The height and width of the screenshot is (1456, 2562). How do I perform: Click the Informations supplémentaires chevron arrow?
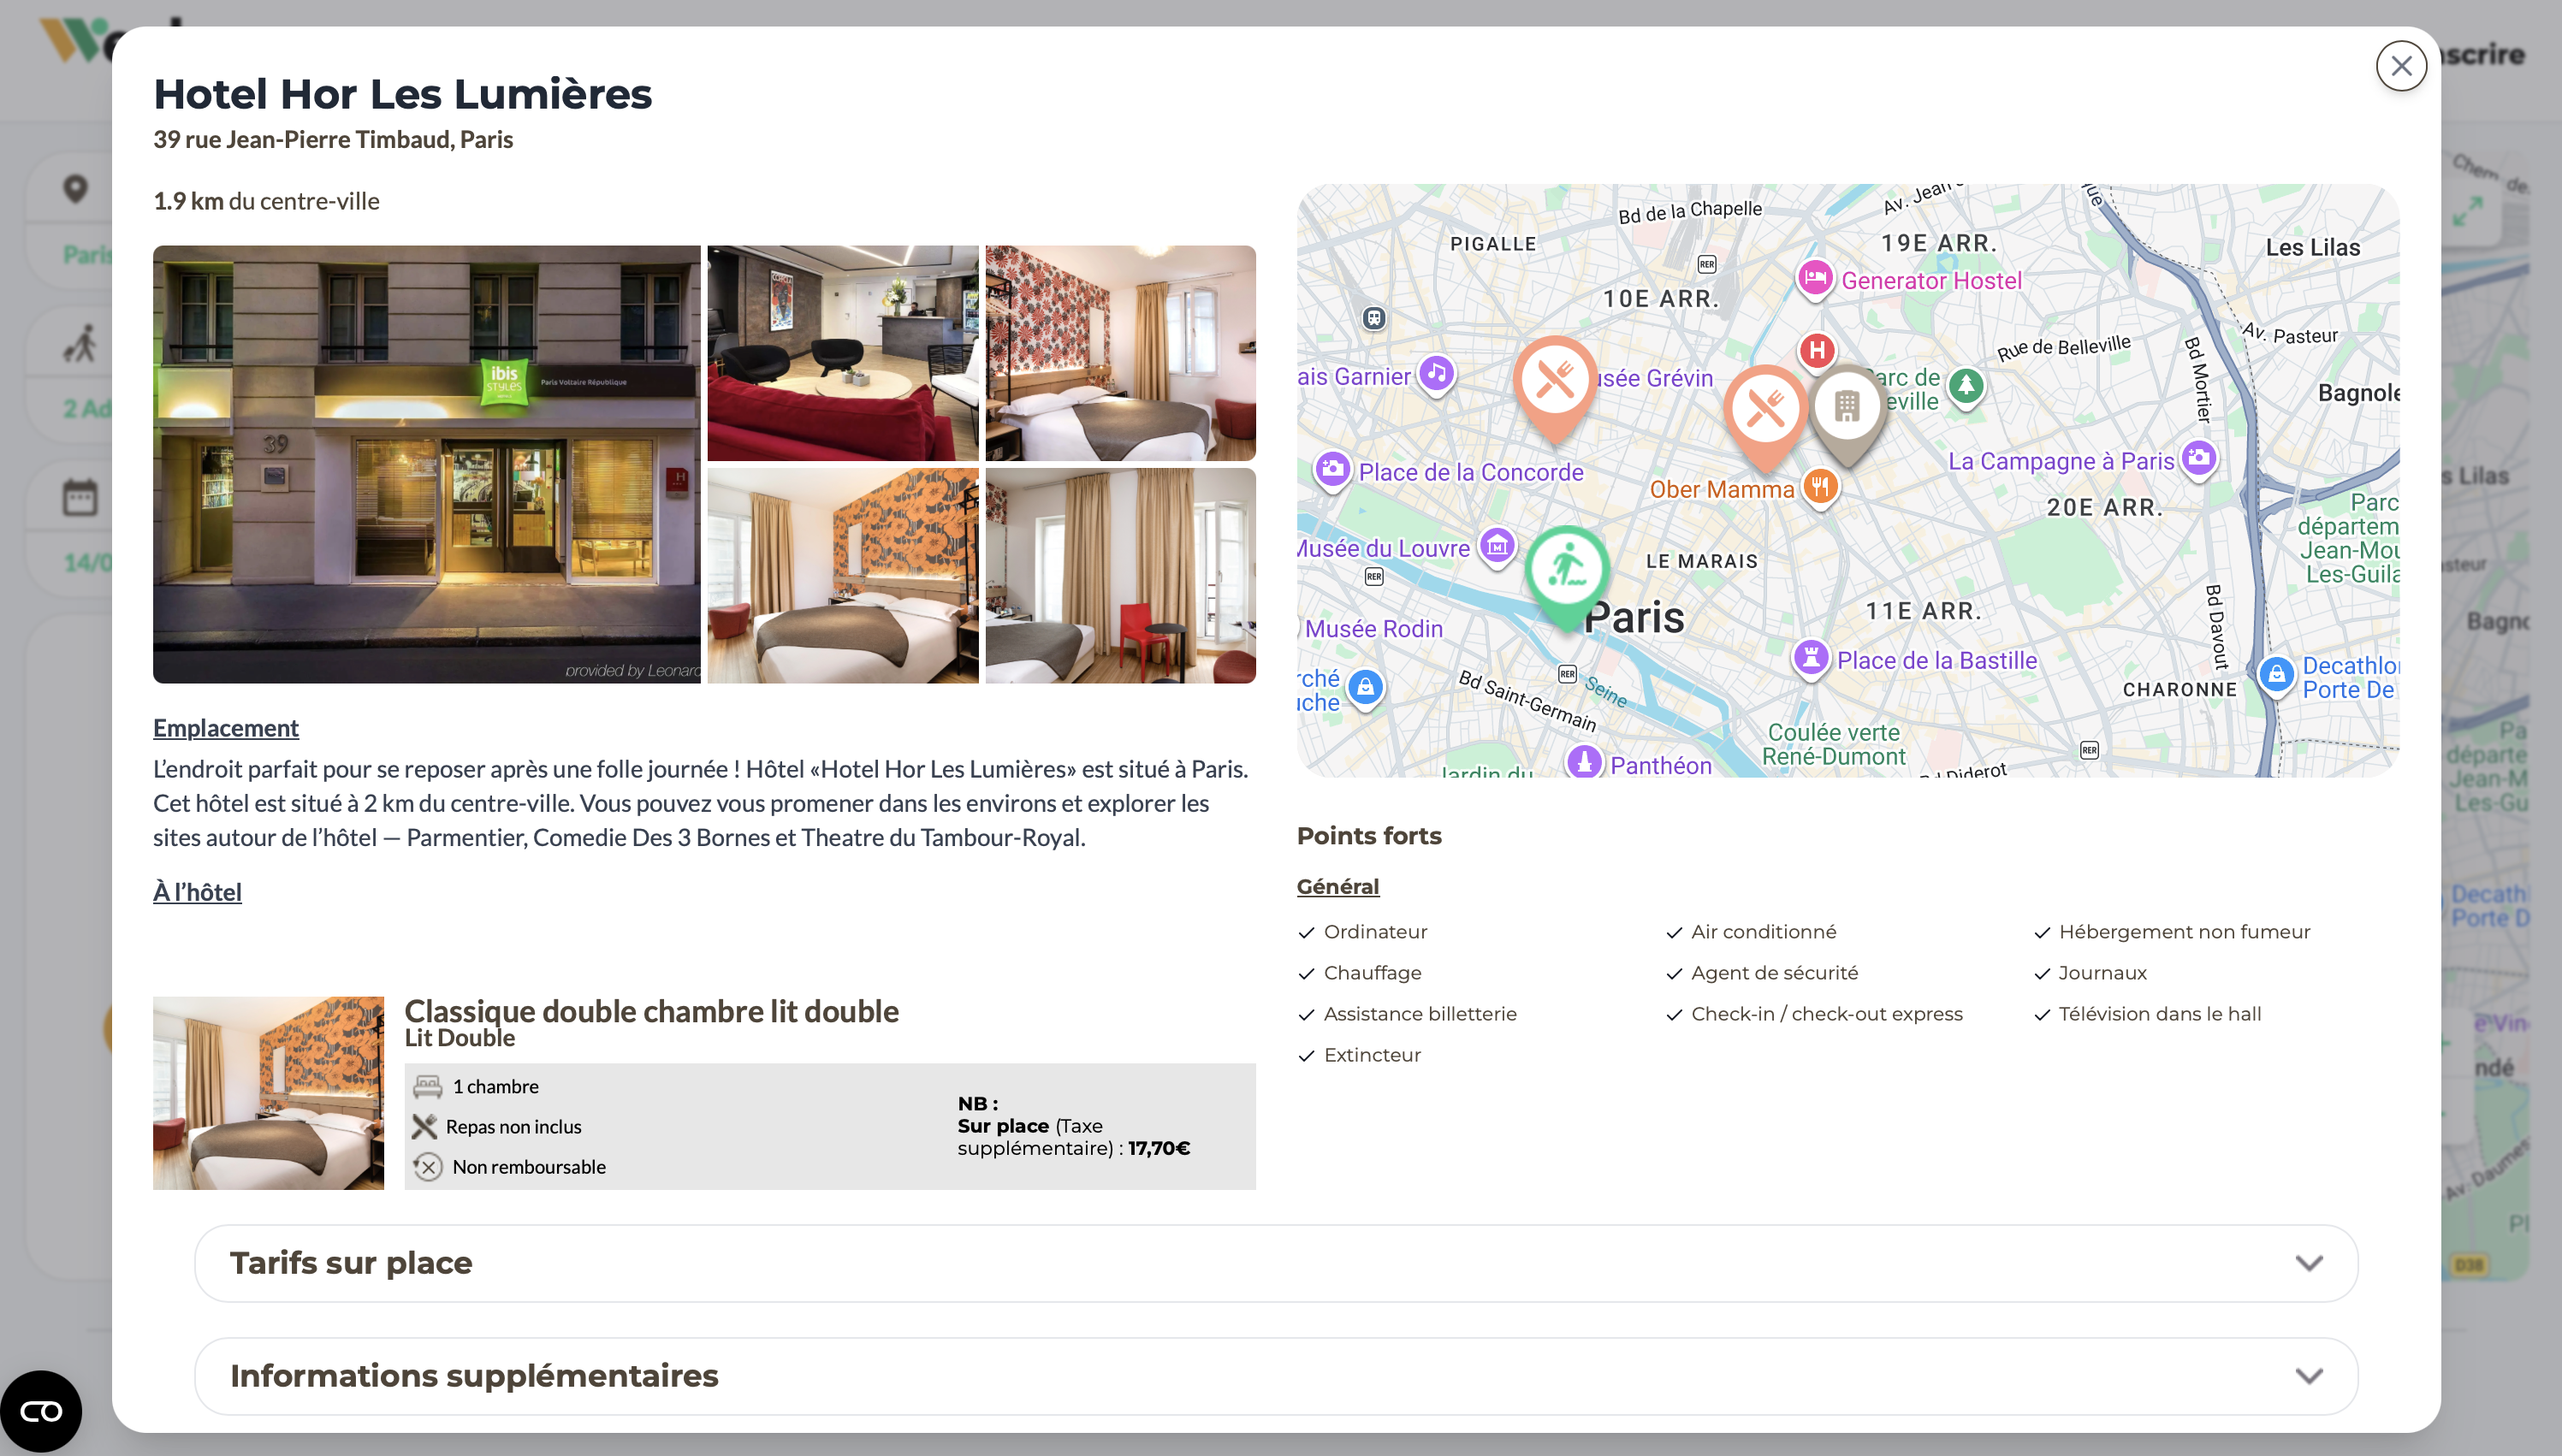2309,1376
